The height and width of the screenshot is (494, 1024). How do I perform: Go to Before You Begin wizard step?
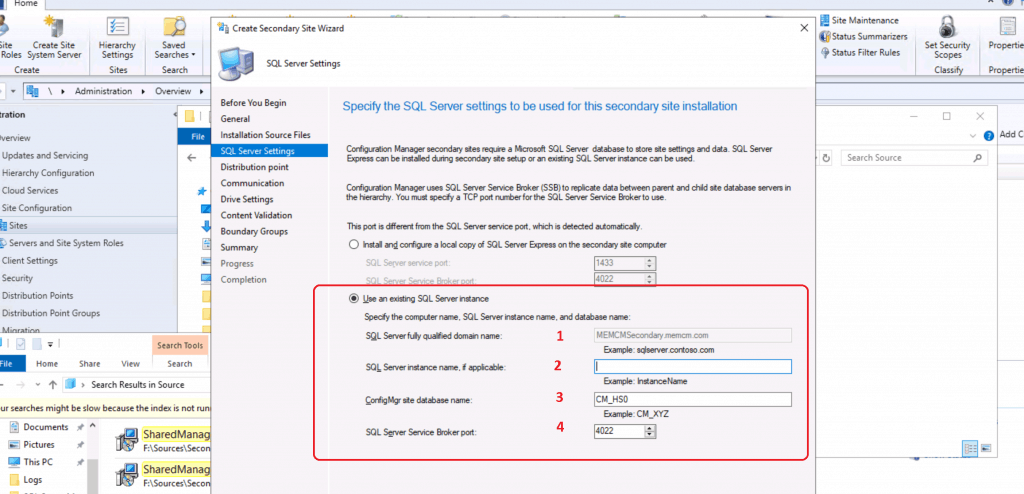coord(253,103)
